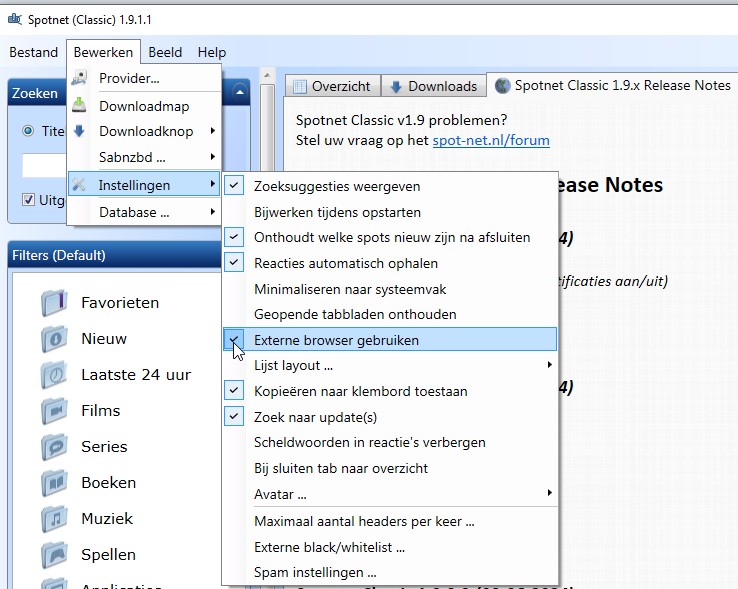Click the Boeken book folder icon

point(54,483)
